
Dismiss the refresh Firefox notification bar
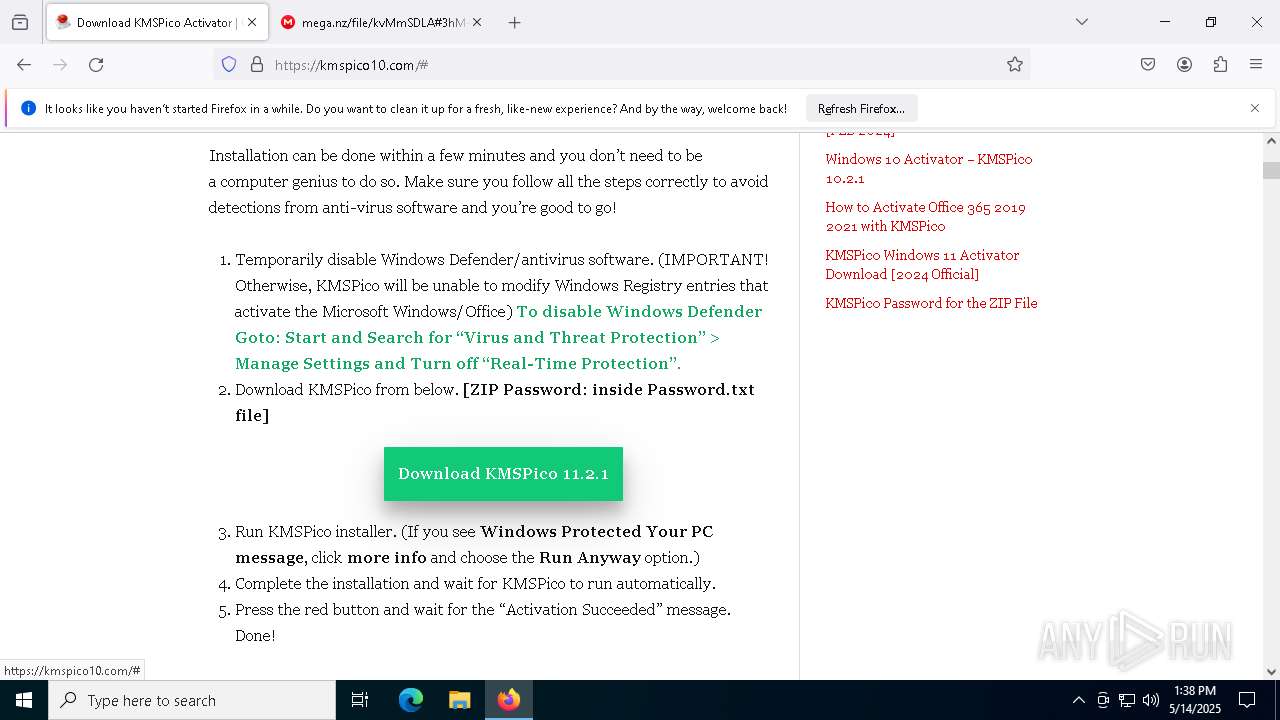click(x=1255, y=108)
